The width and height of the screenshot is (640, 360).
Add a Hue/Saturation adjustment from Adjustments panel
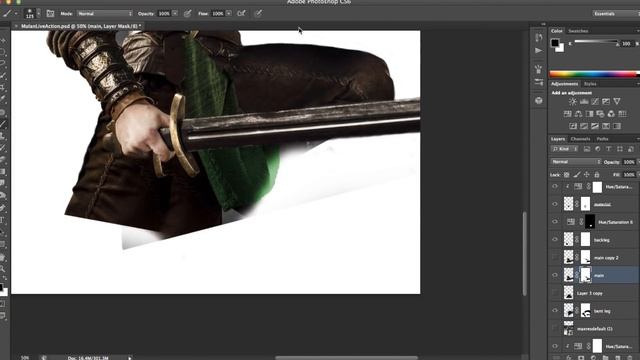click(568, 114)
